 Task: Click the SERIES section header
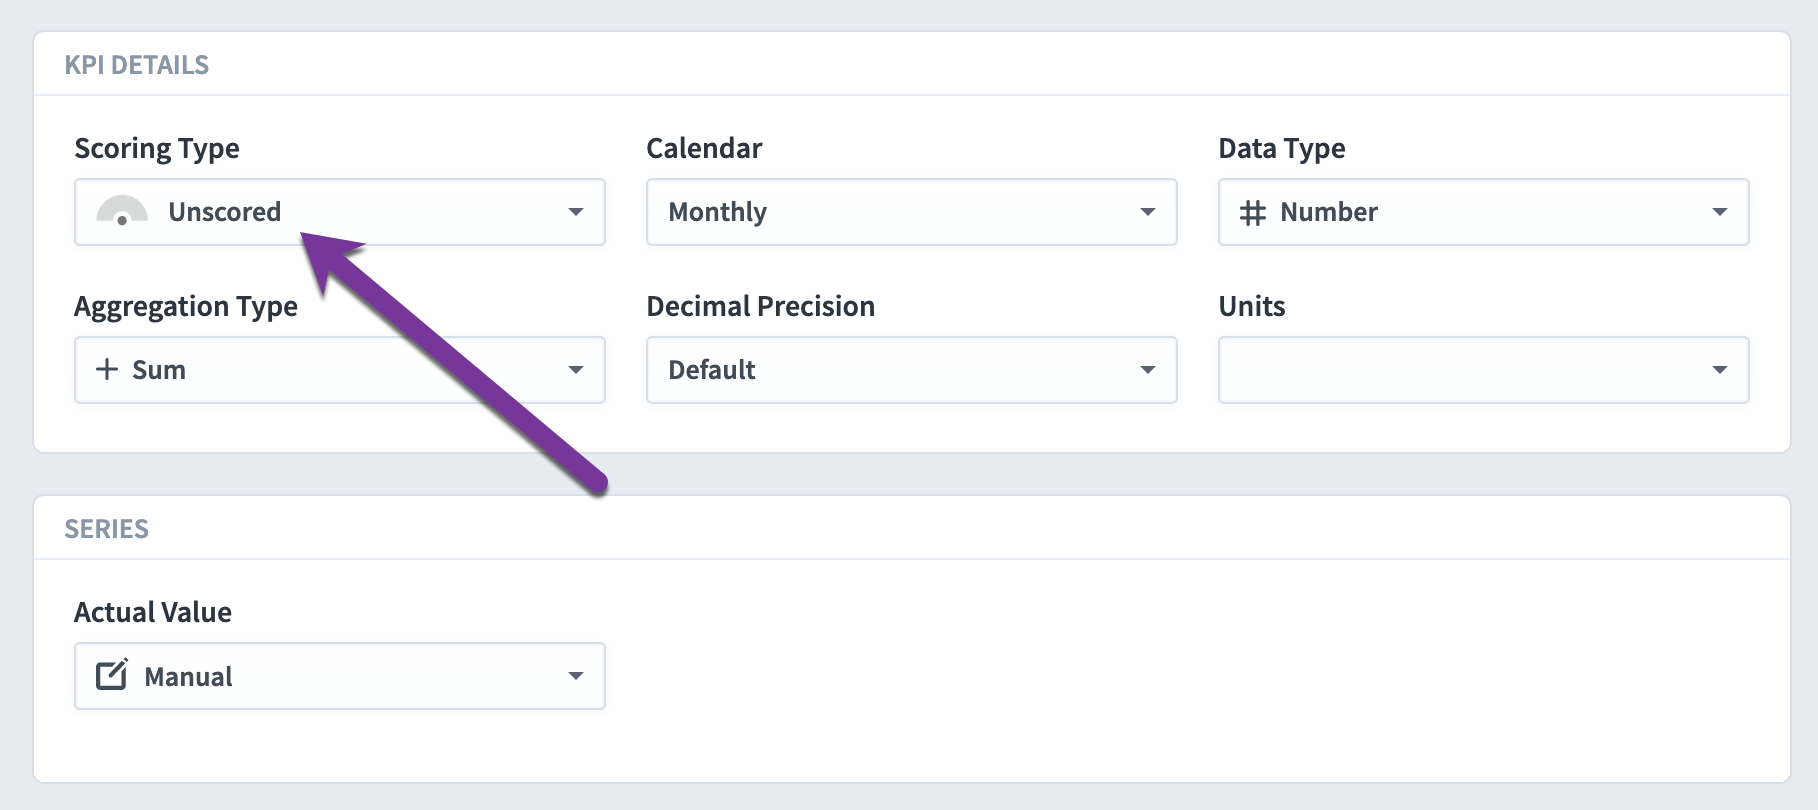click(107, 529)
